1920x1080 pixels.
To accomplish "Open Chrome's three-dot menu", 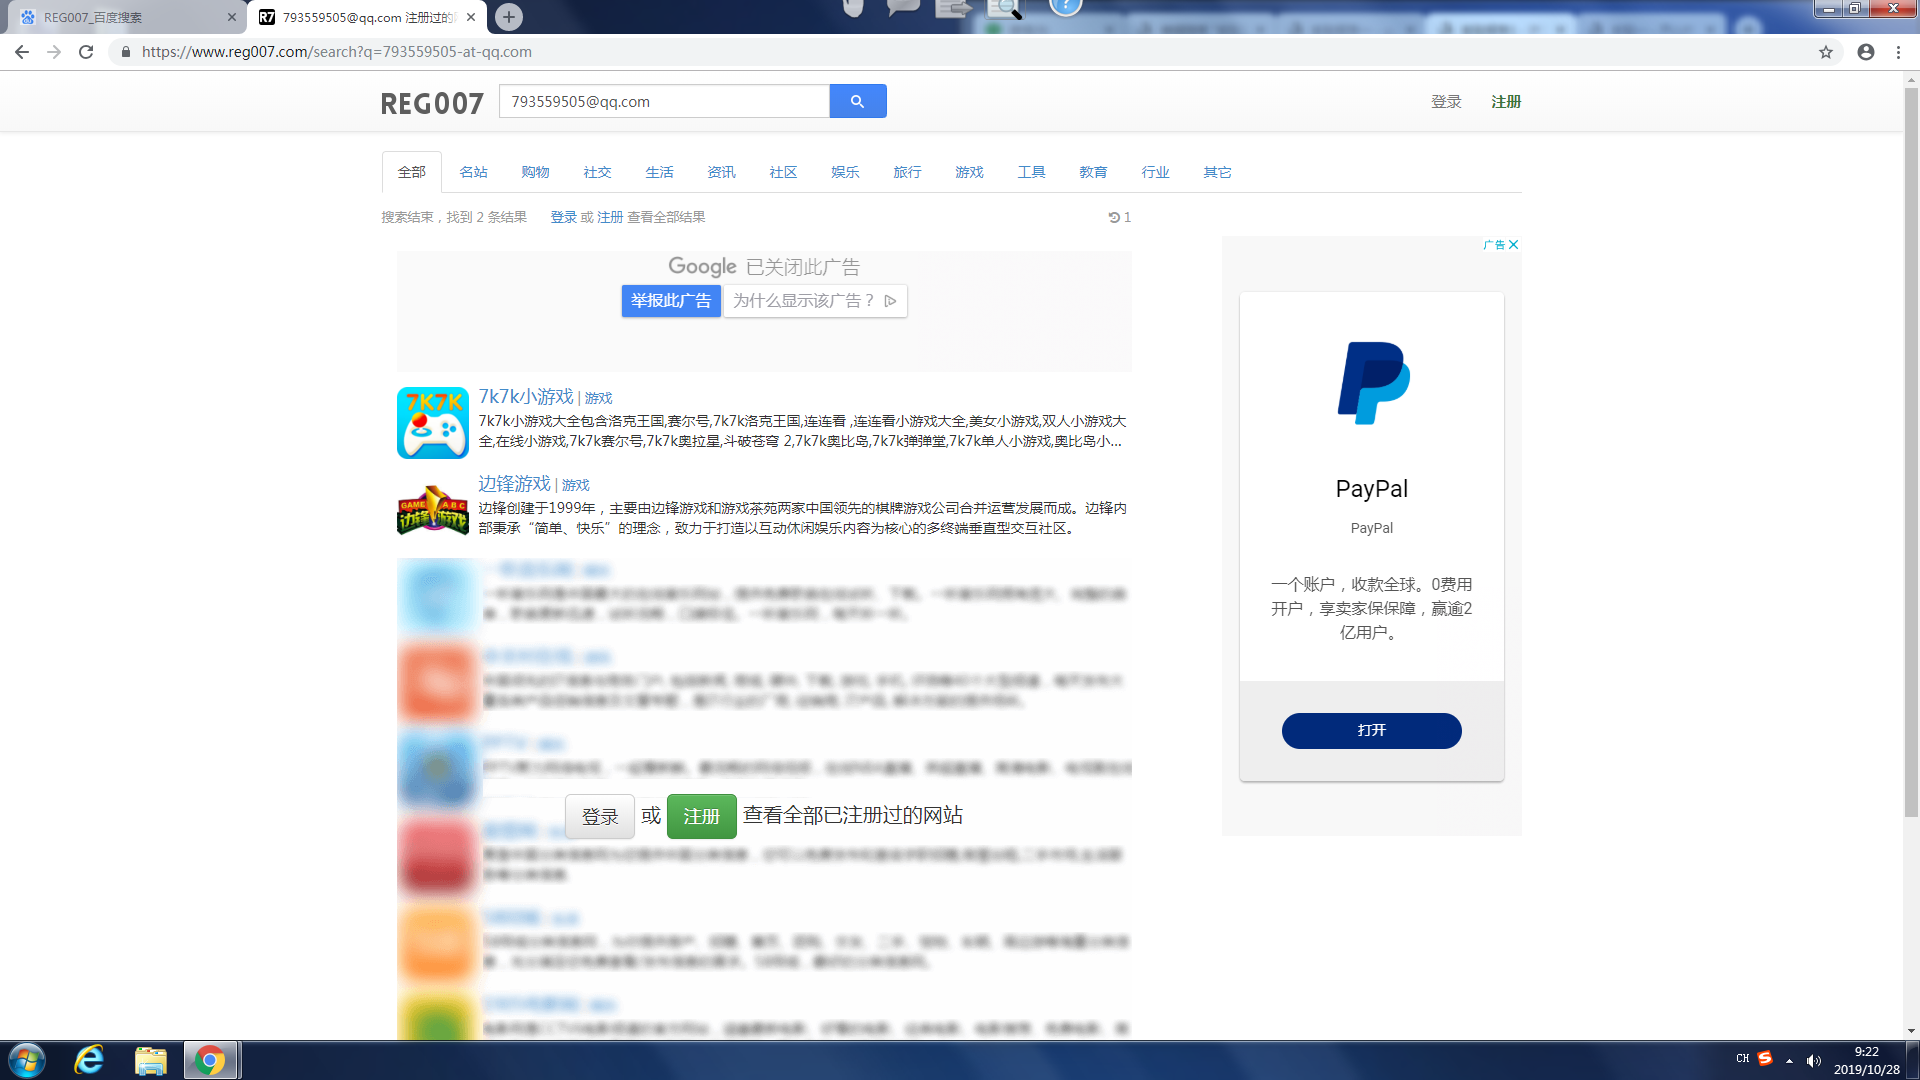I will tap(1898, 52).
